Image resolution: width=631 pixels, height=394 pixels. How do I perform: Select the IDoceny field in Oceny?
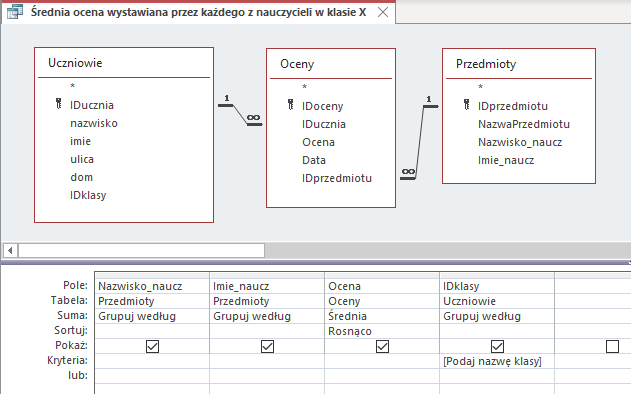323,106
